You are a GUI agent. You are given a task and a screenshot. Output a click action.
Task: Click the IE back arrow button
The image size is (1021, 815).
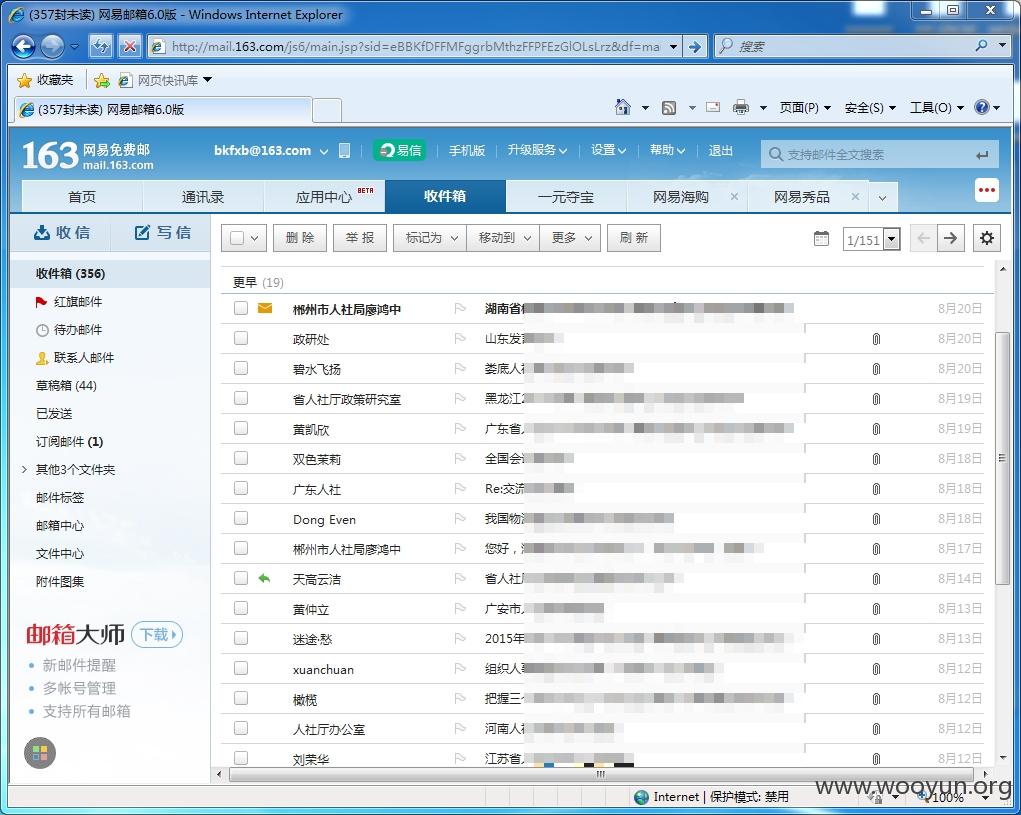pos(23,46)
